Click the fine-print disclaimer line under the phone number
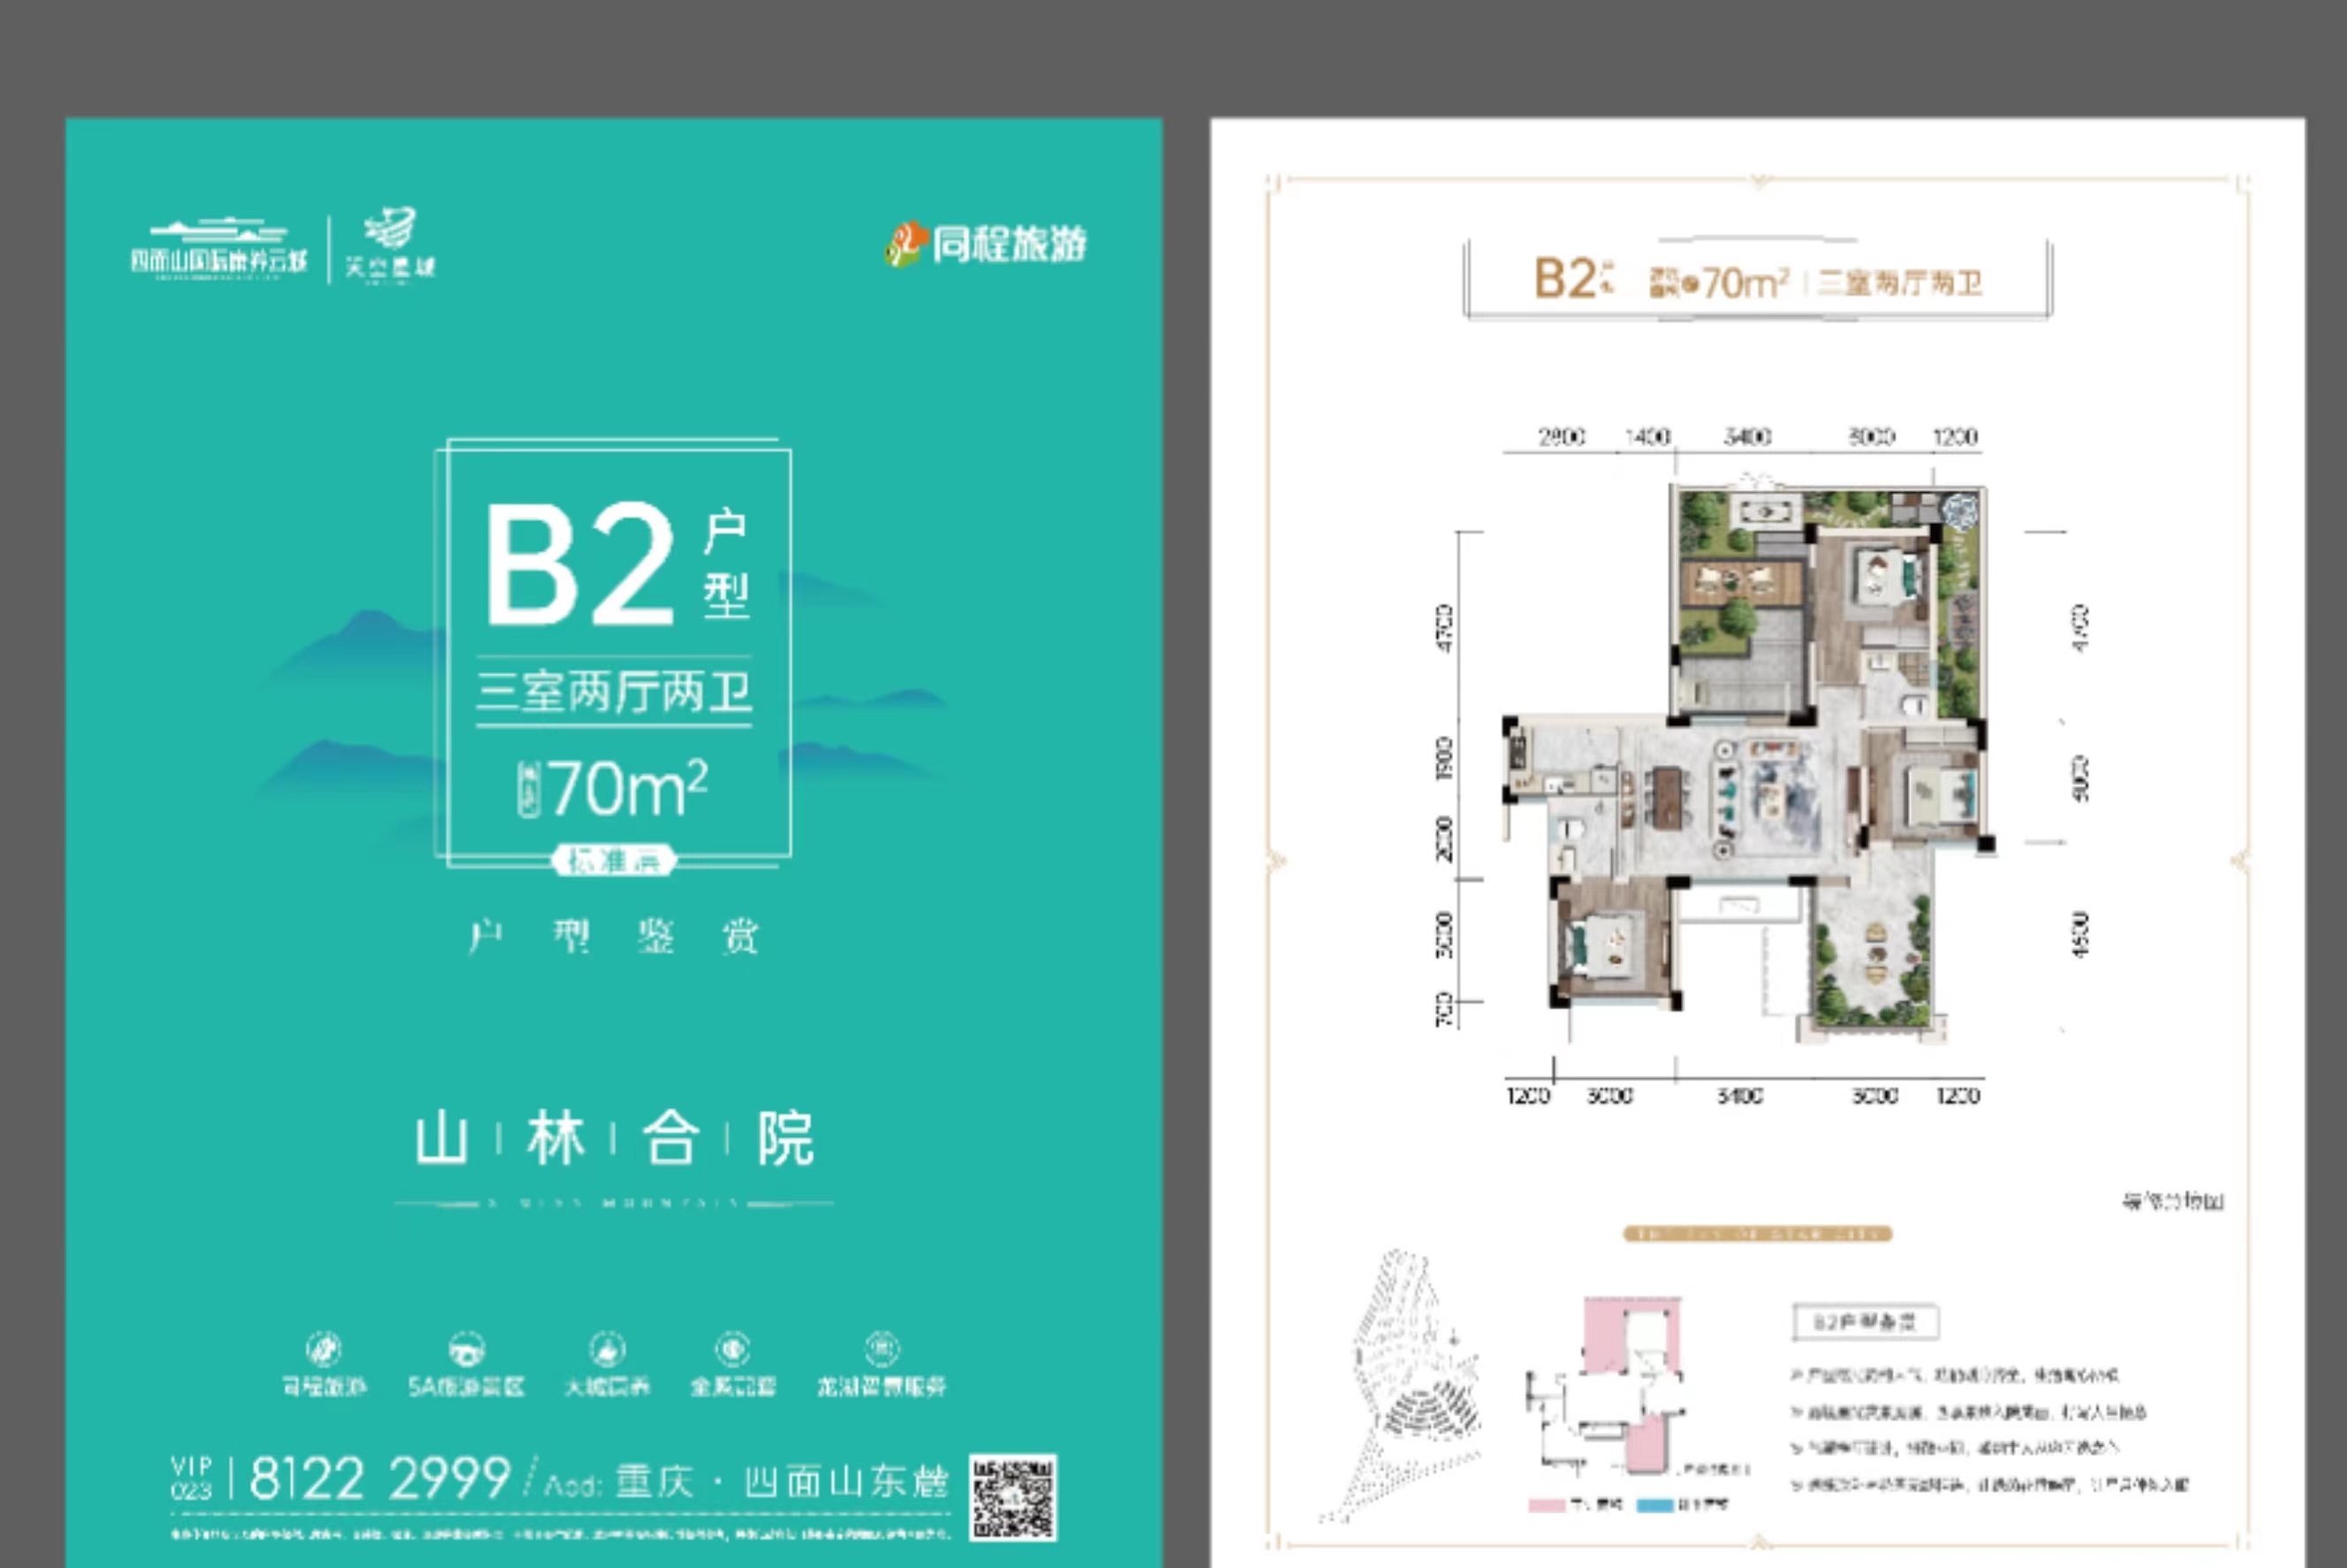The height and width of the screenshot is (1568, 2347). point(560,1533)
